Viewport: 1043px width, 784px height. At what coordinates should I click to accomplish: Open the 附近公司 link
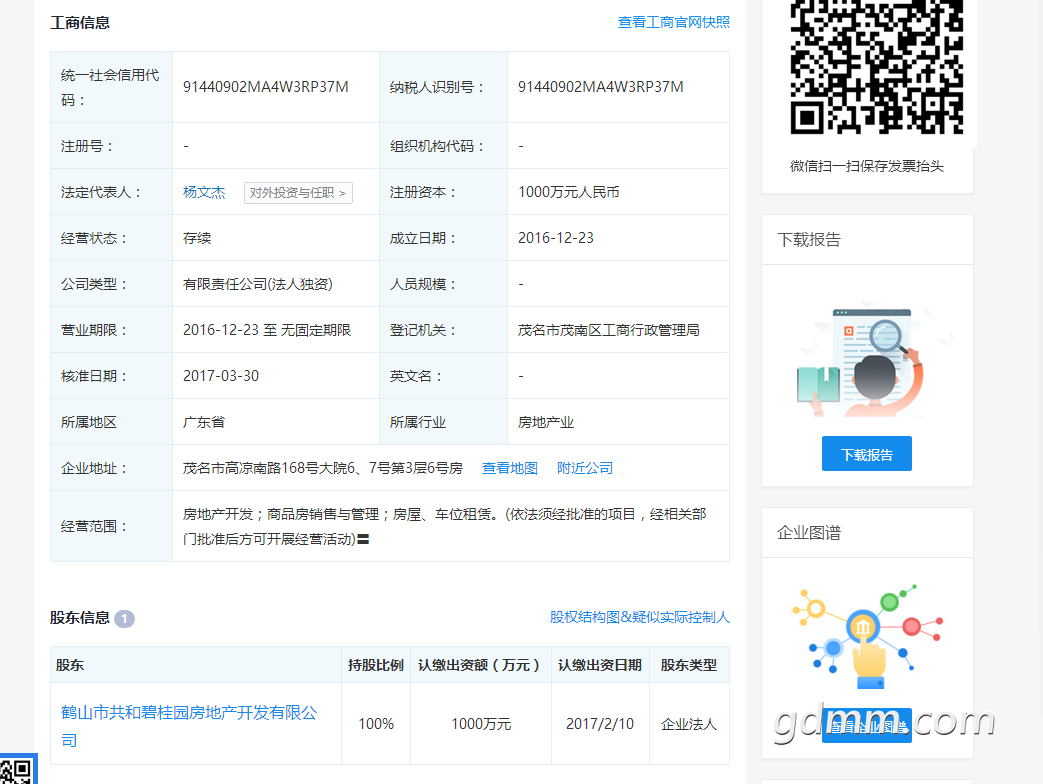point(584,468)
